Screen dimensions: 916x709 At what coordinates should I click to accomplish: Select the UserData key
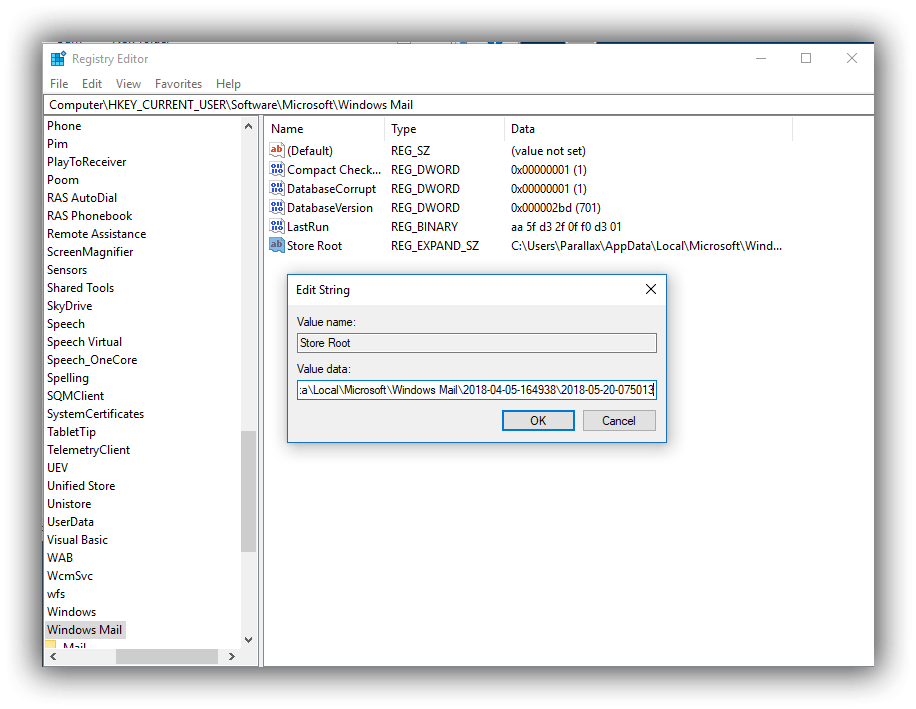[70, 522]
